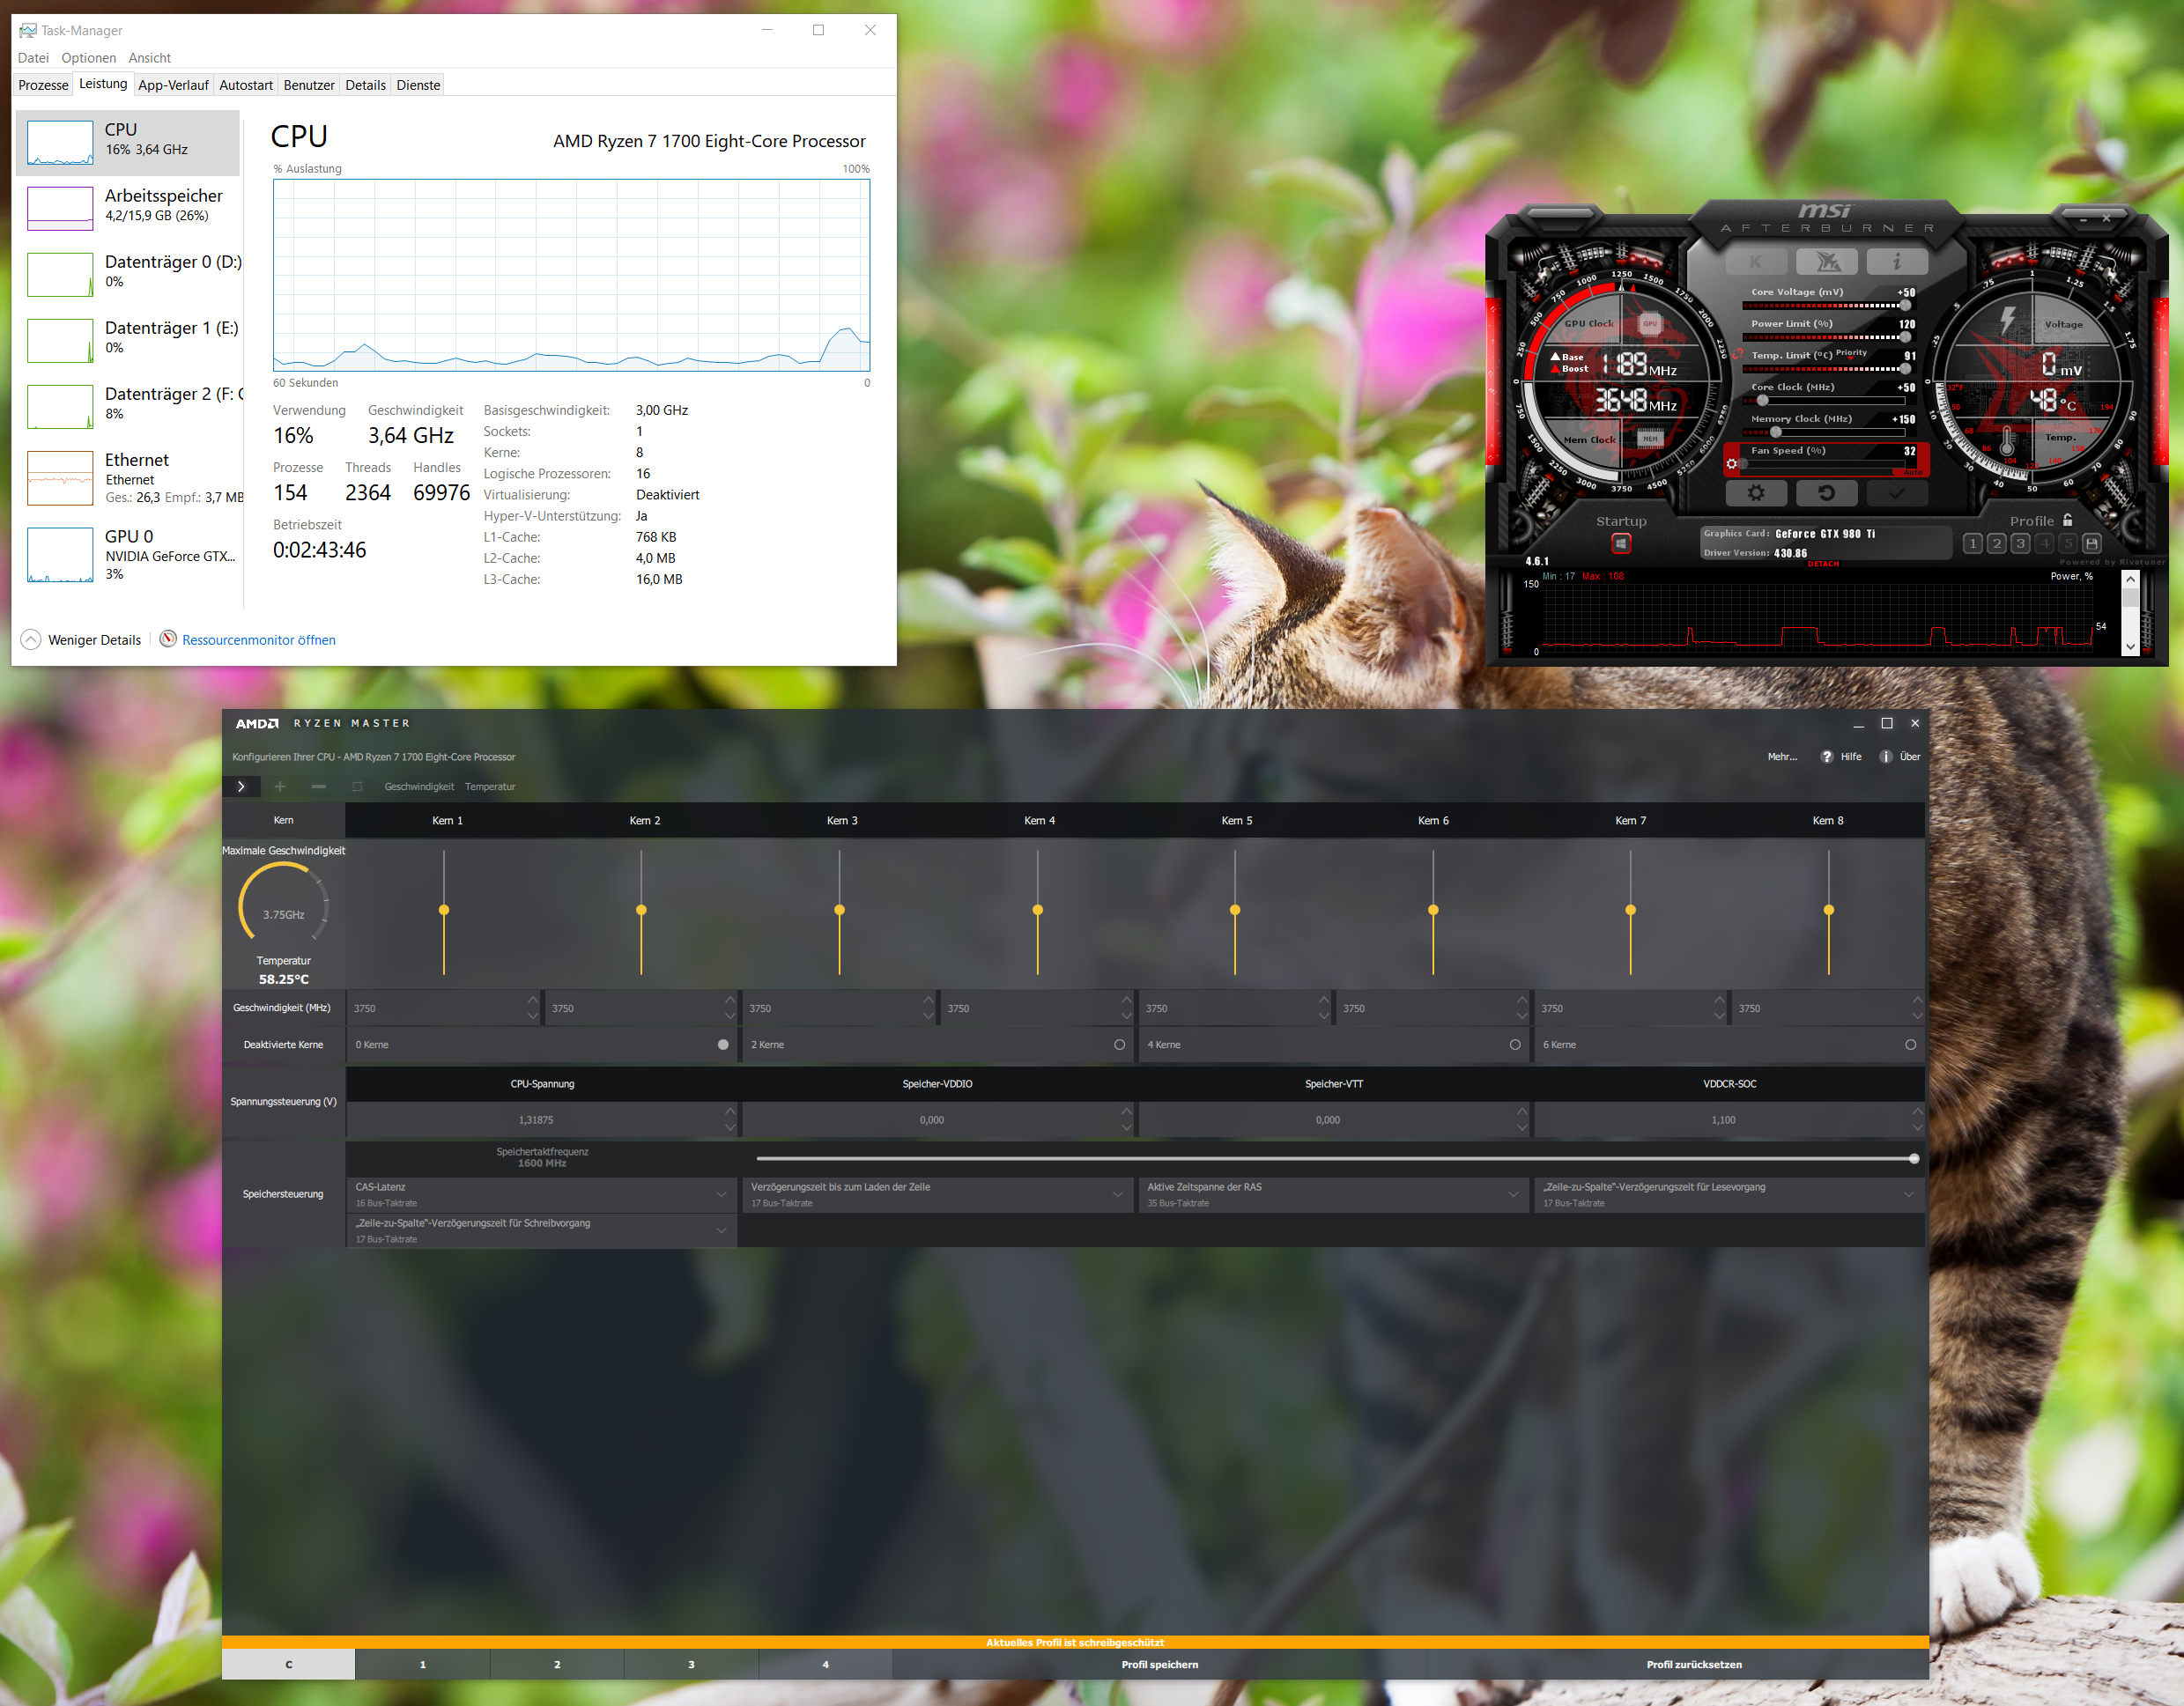Screen dimensions: 2184x1706
Task: Open Afterburner settings gear button
Action: 1755,493
